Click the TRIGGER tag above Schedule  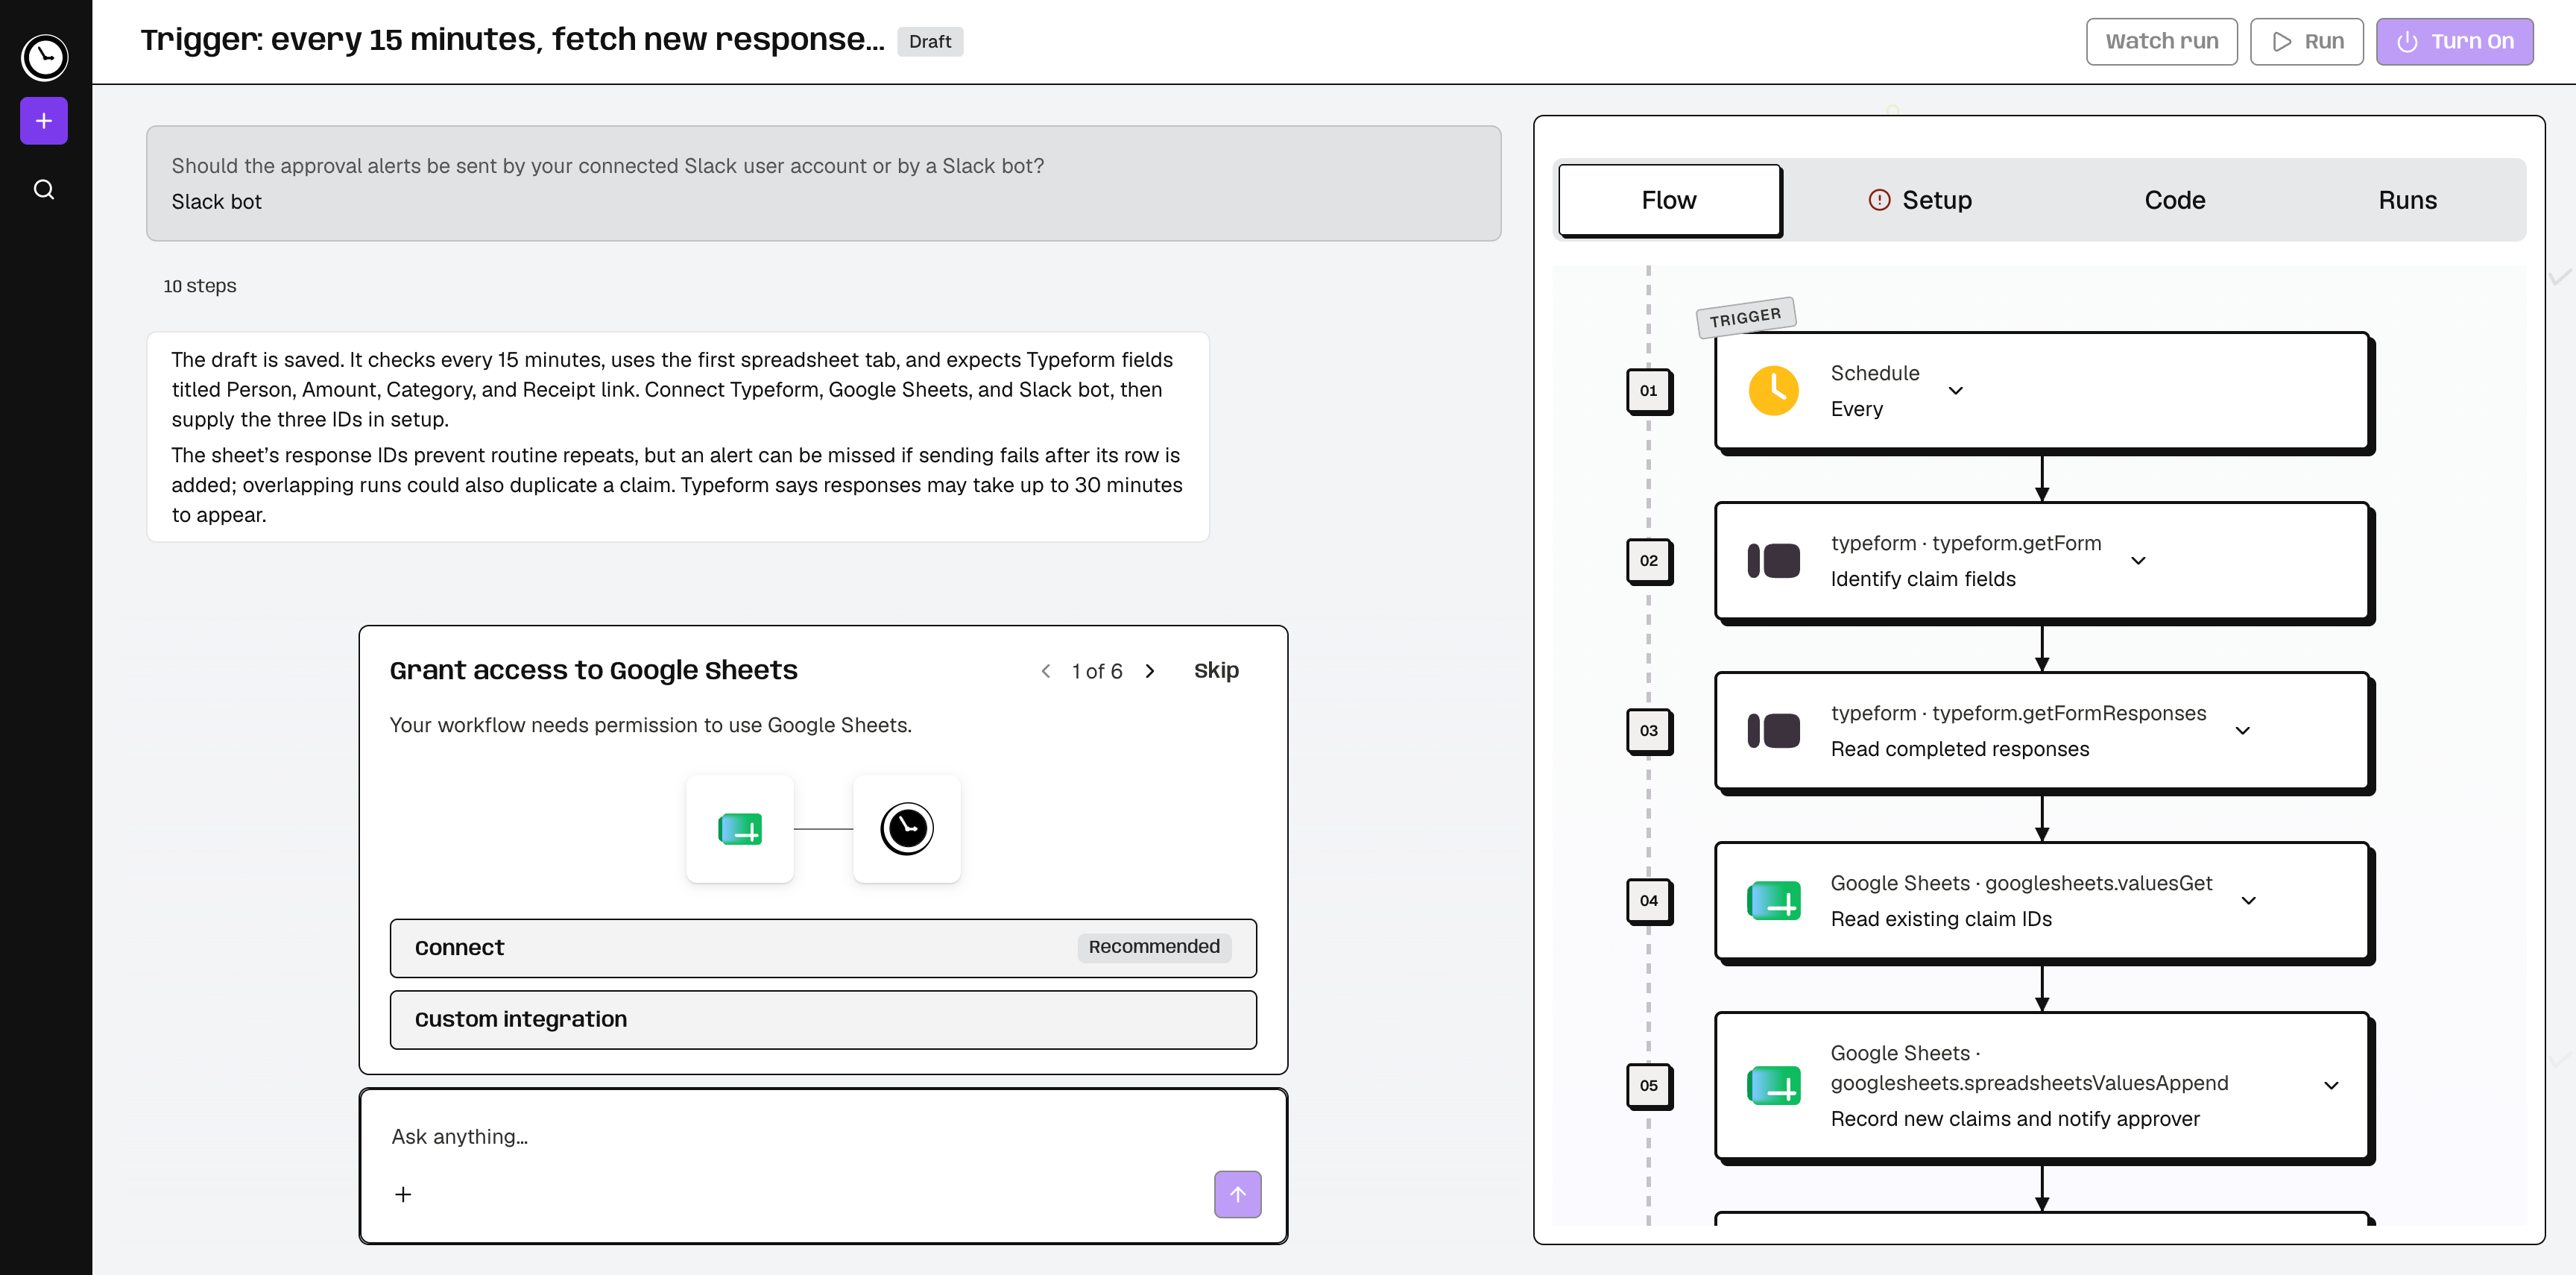click(1745, 317)
